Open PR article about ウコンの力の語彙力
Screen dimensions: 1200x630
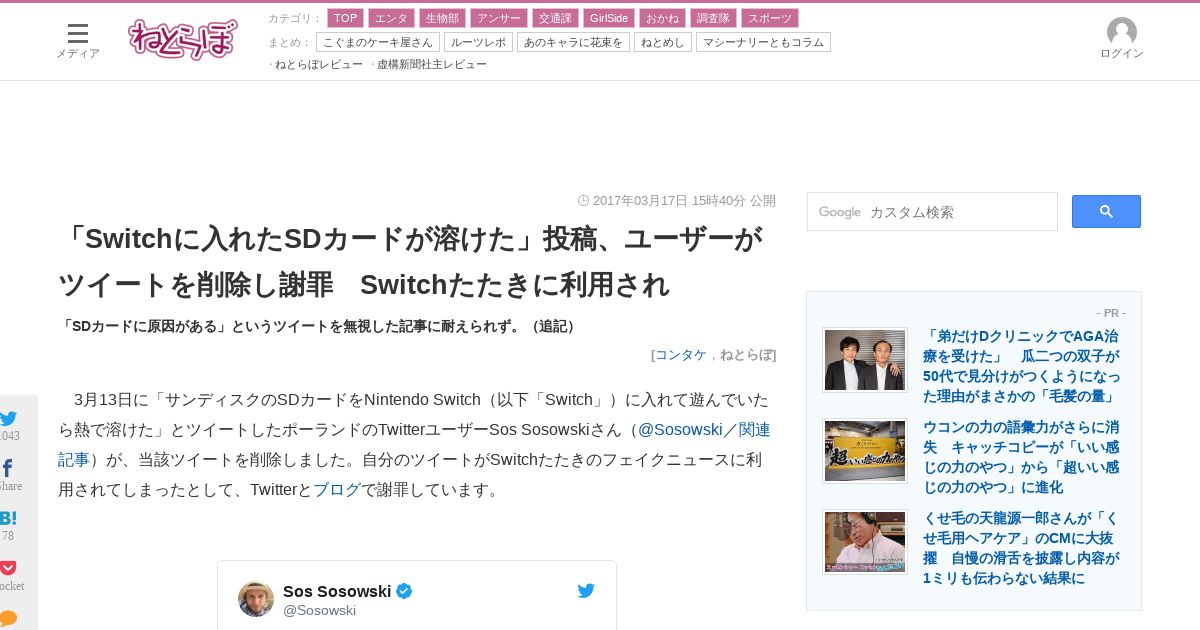coord(1022,457)
